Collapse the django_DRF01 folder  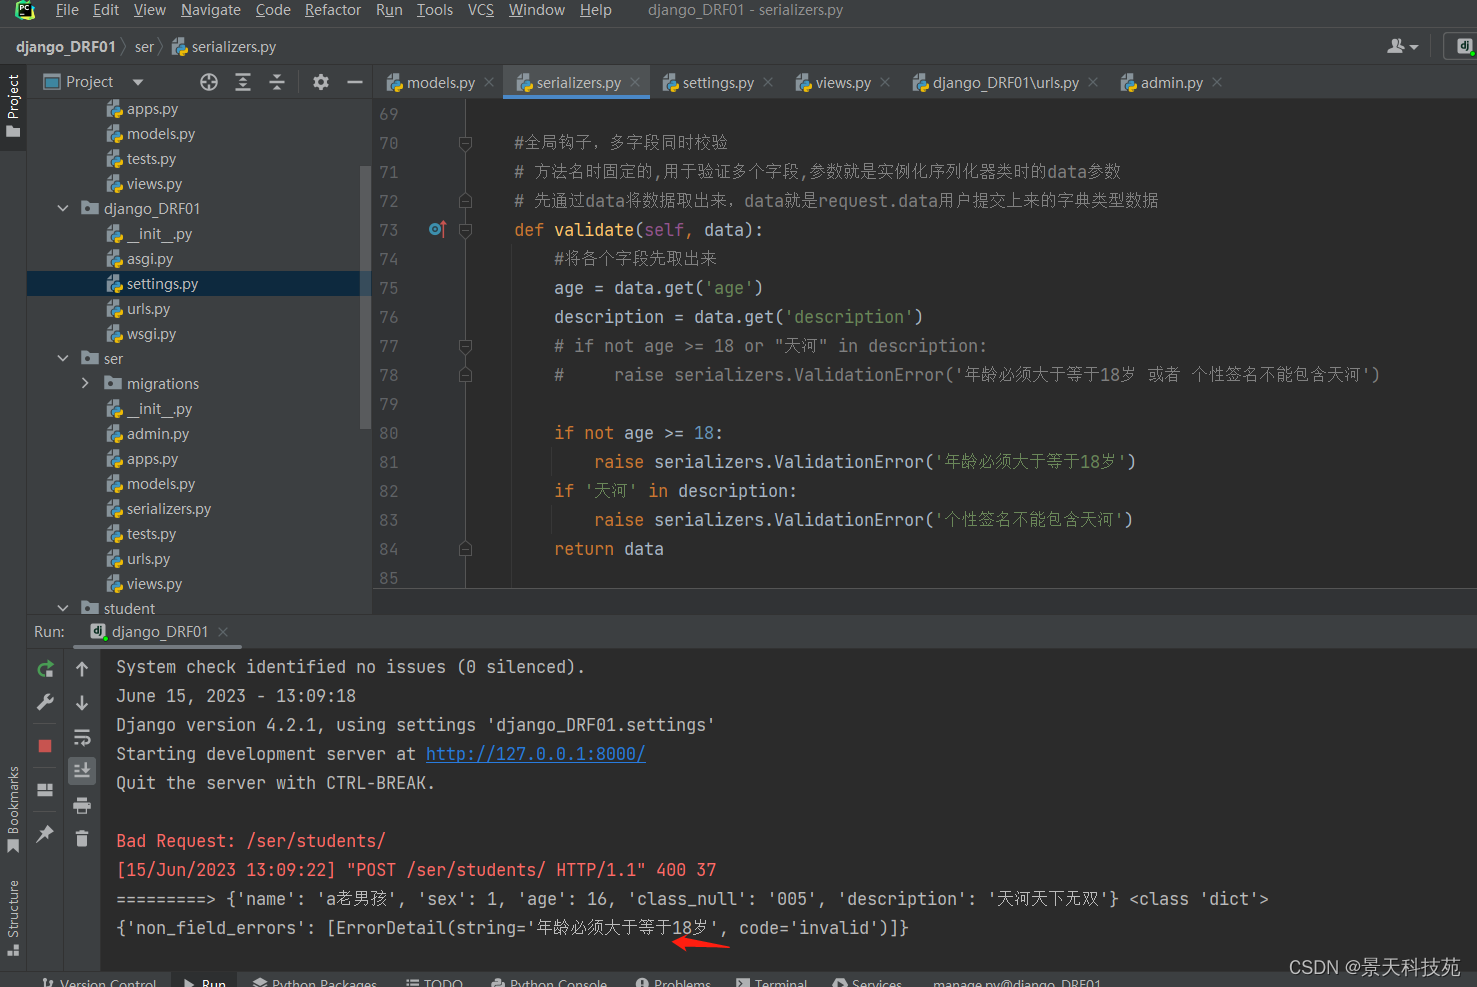(x=63, y=208)
